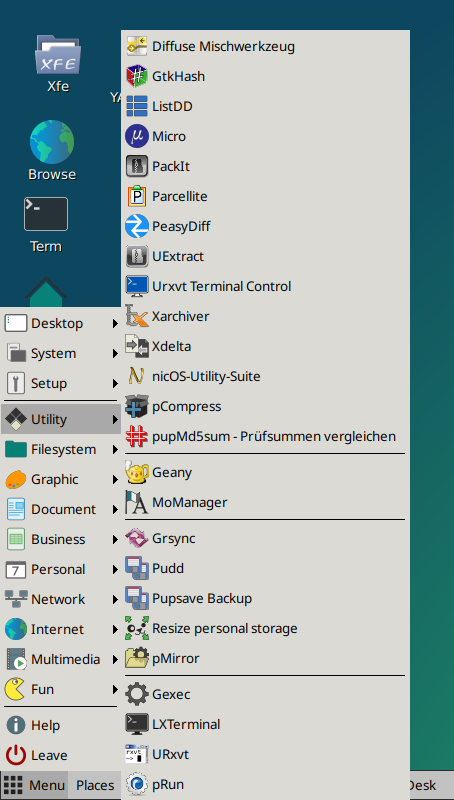Click the Gexec gear icon

pyautogui.click(x=137, y=694)
